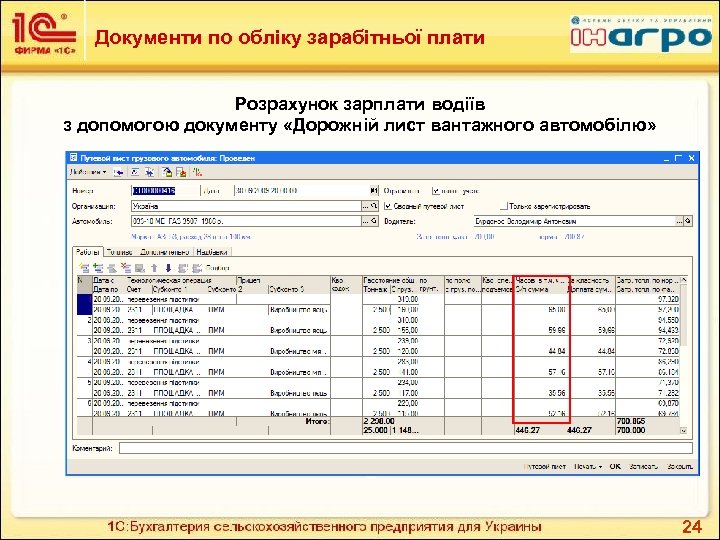The image size is (720, 540).
Task: Toggle the Только зарегистрировать checkbox
Action: click(504, 206)
